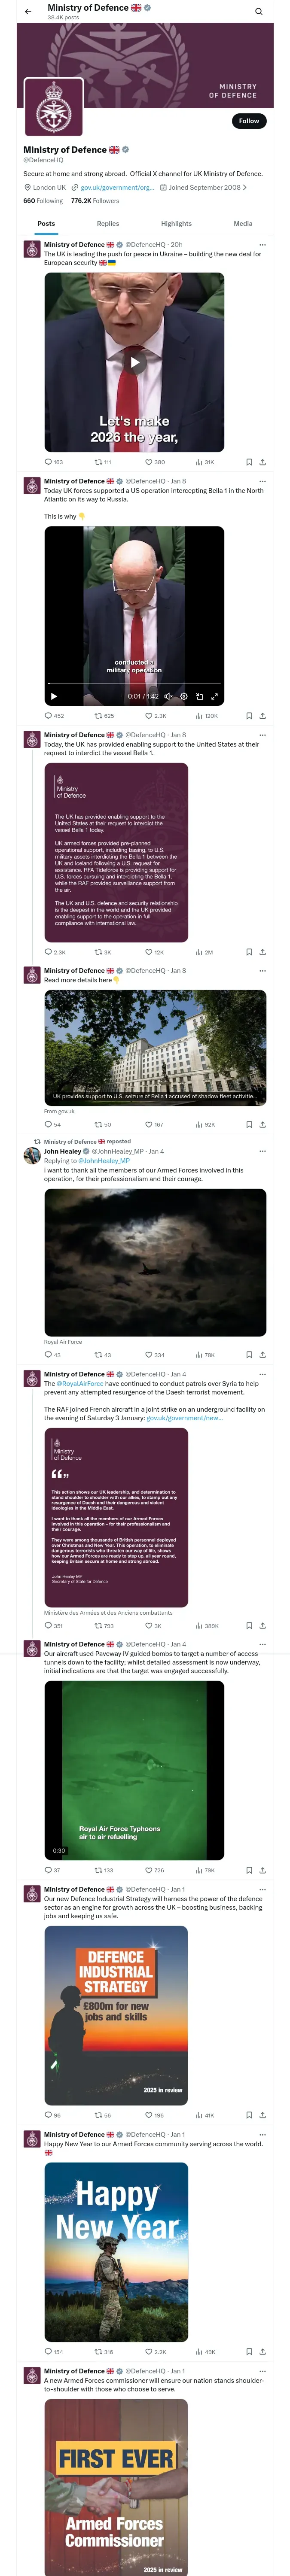Enter fullscreen on the military operation video
The height and width of the screenshot is (2576, 290).
point(214,696)
